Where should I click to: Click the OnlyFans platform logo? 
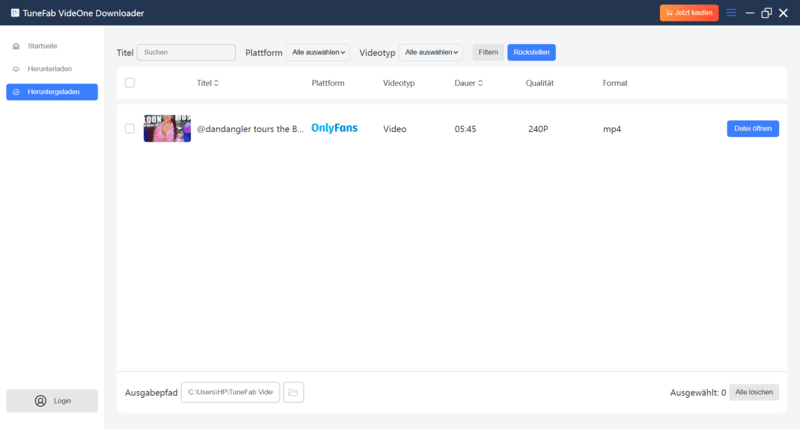(334, 128)
